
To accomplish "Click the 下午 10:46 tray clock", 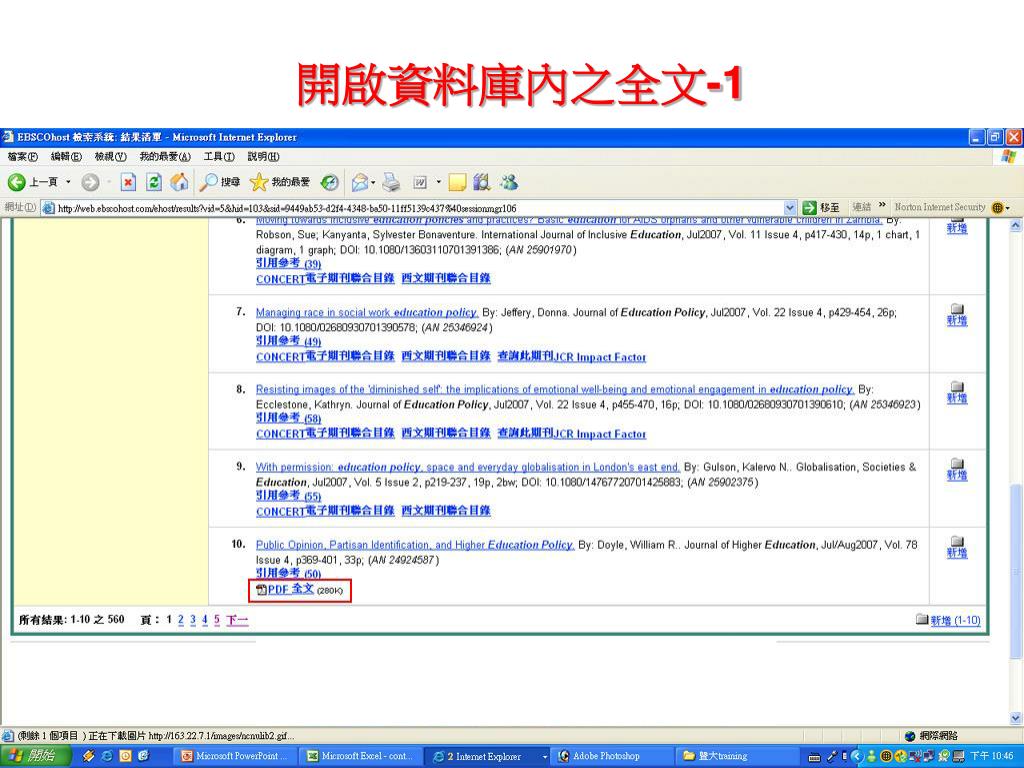I will coord(991,756).
